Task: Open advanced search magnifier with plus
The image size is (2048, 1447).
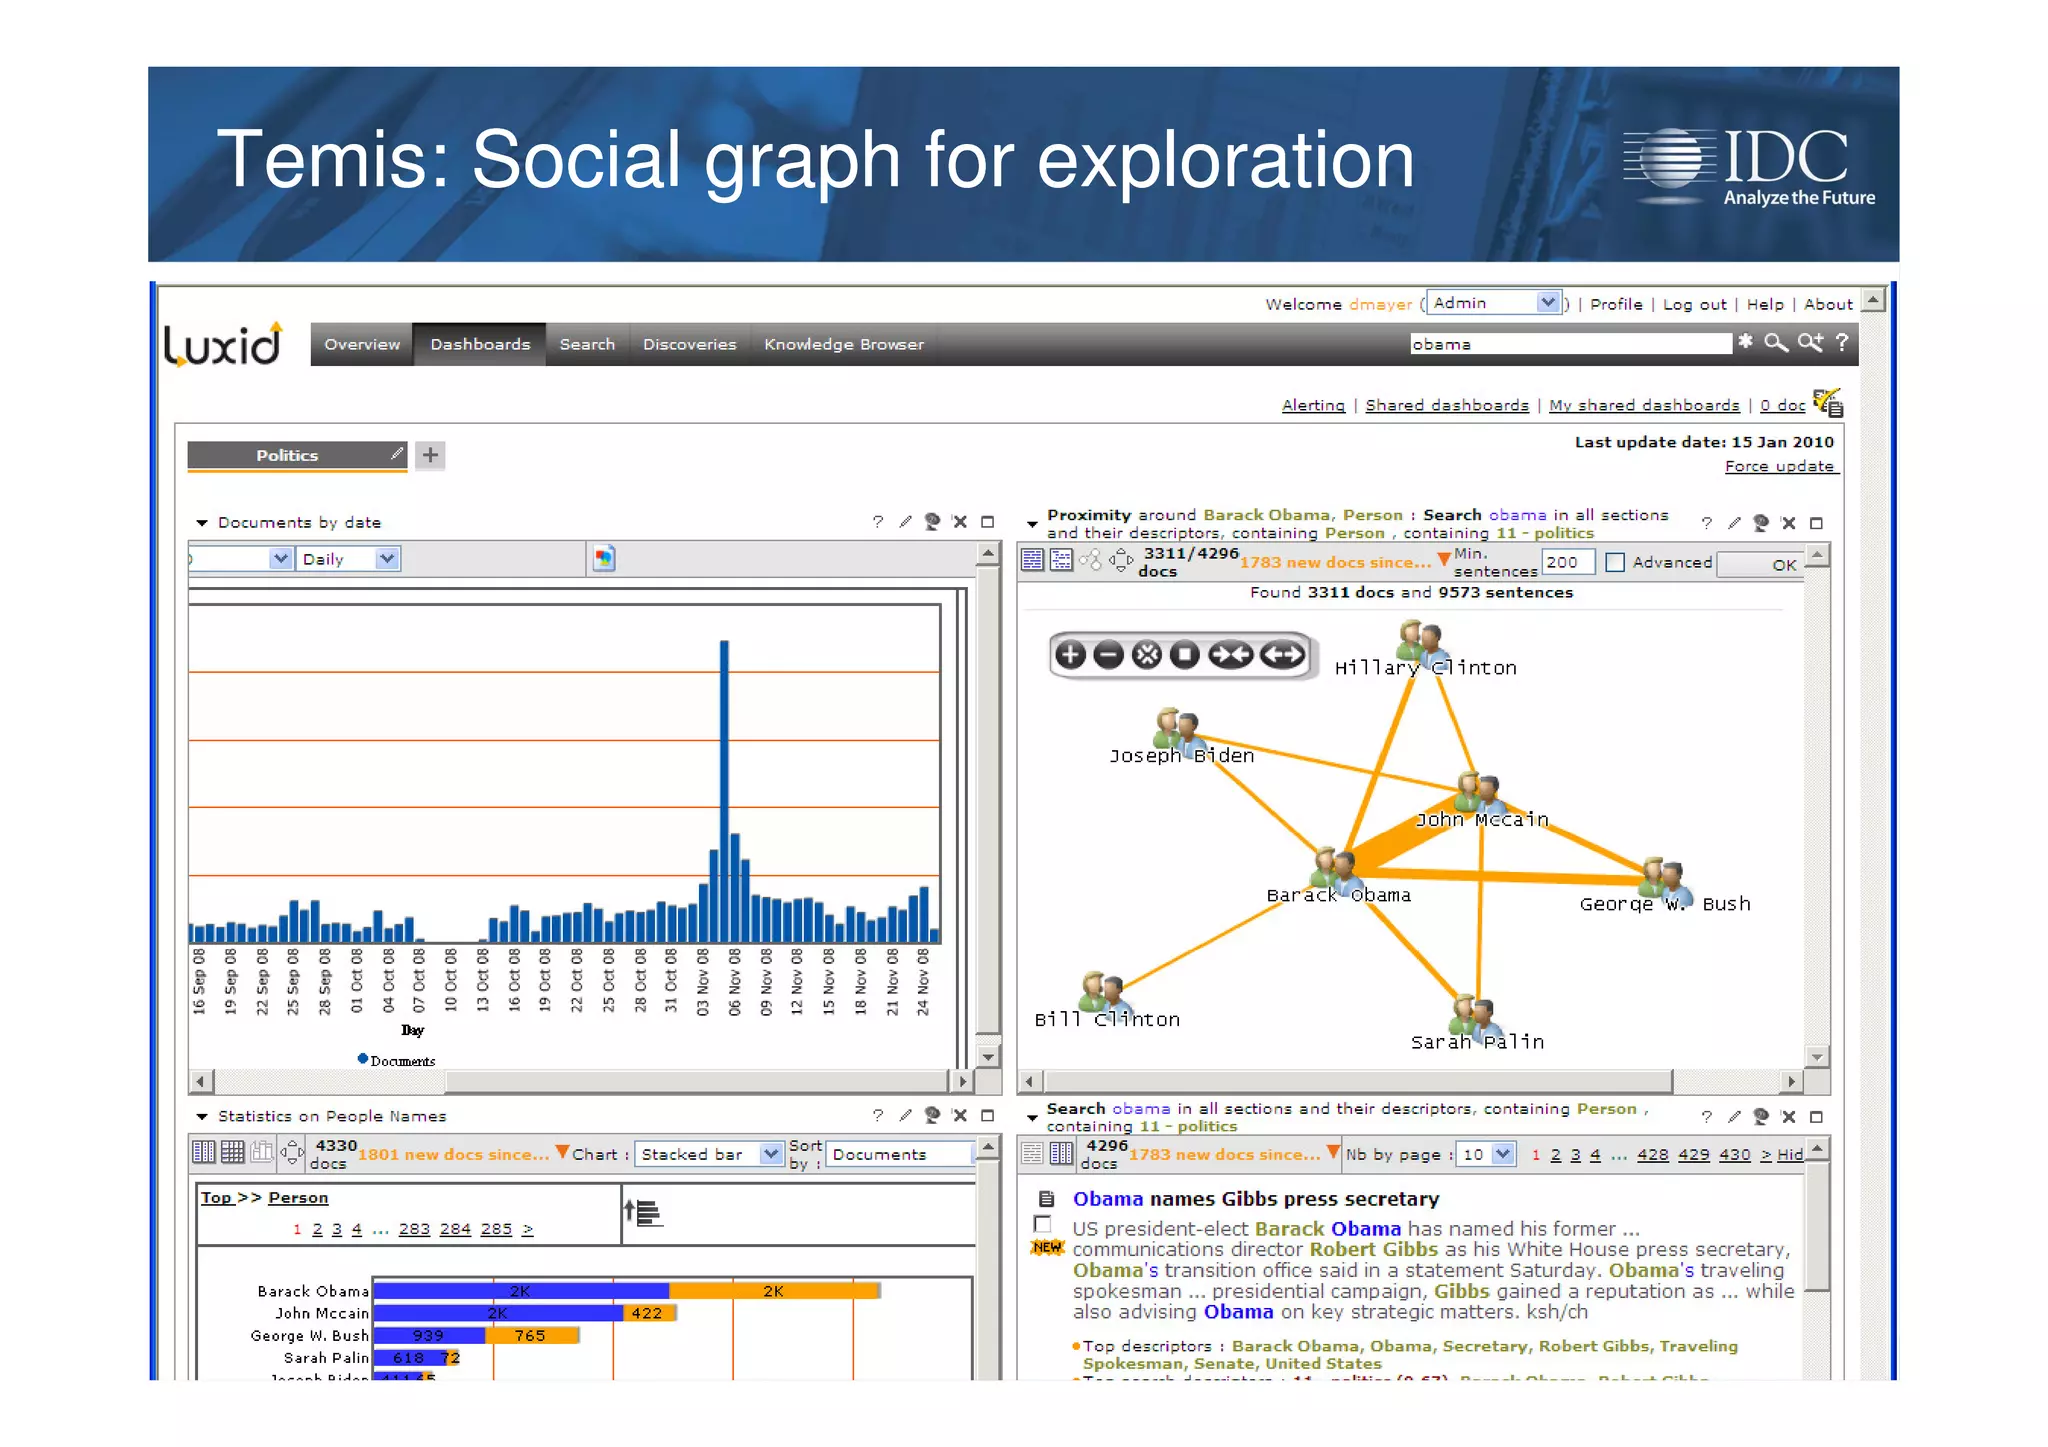Action: pyautogui.click(x=1810, y=342)
